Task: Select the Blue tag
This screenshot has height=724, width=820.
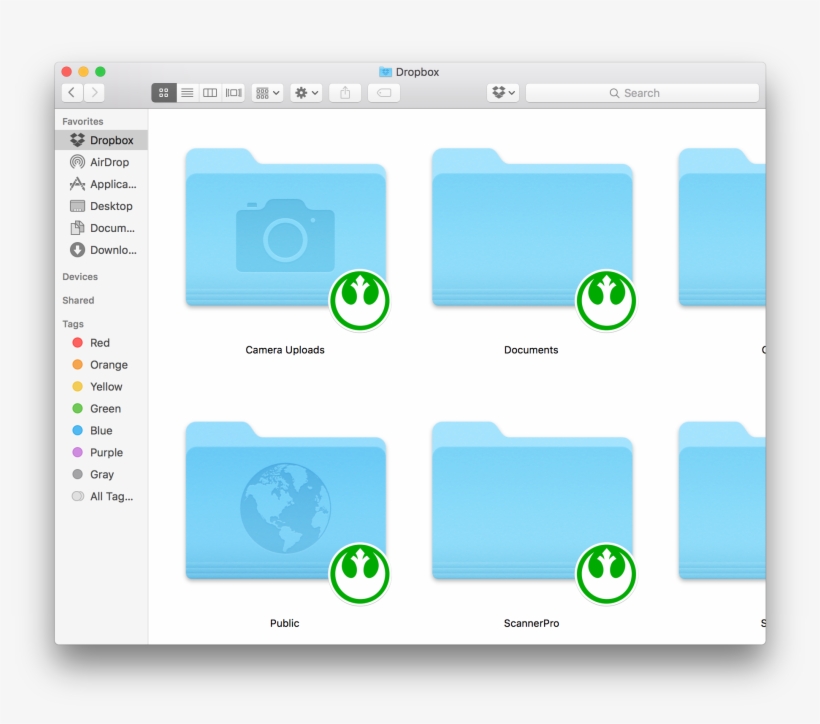Action: pyautogui.click(x=101, y=431)
